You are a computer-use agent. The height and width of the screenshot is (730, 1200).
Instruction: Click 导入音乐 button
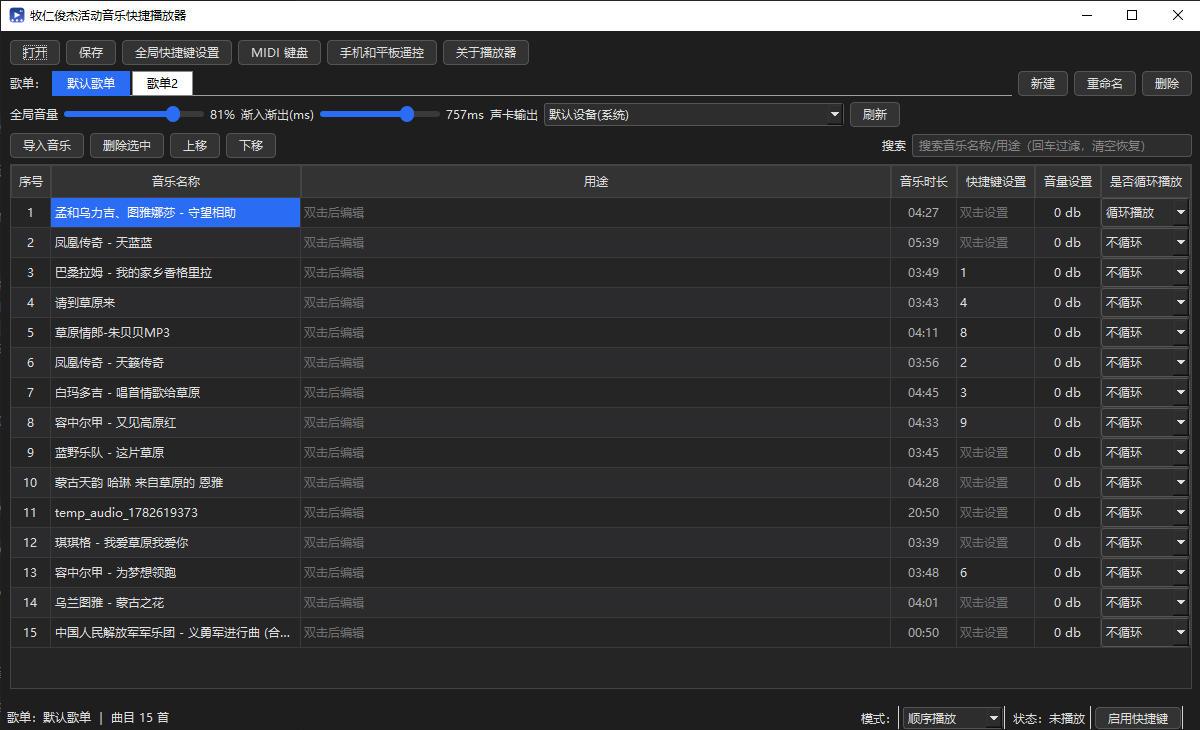click(47, 145)
